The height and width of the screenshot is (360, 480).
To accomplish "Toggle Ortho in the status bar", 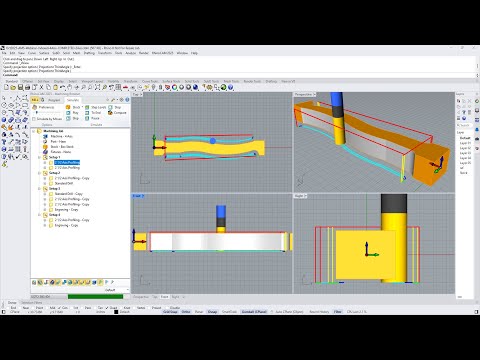I will point(186,312).
